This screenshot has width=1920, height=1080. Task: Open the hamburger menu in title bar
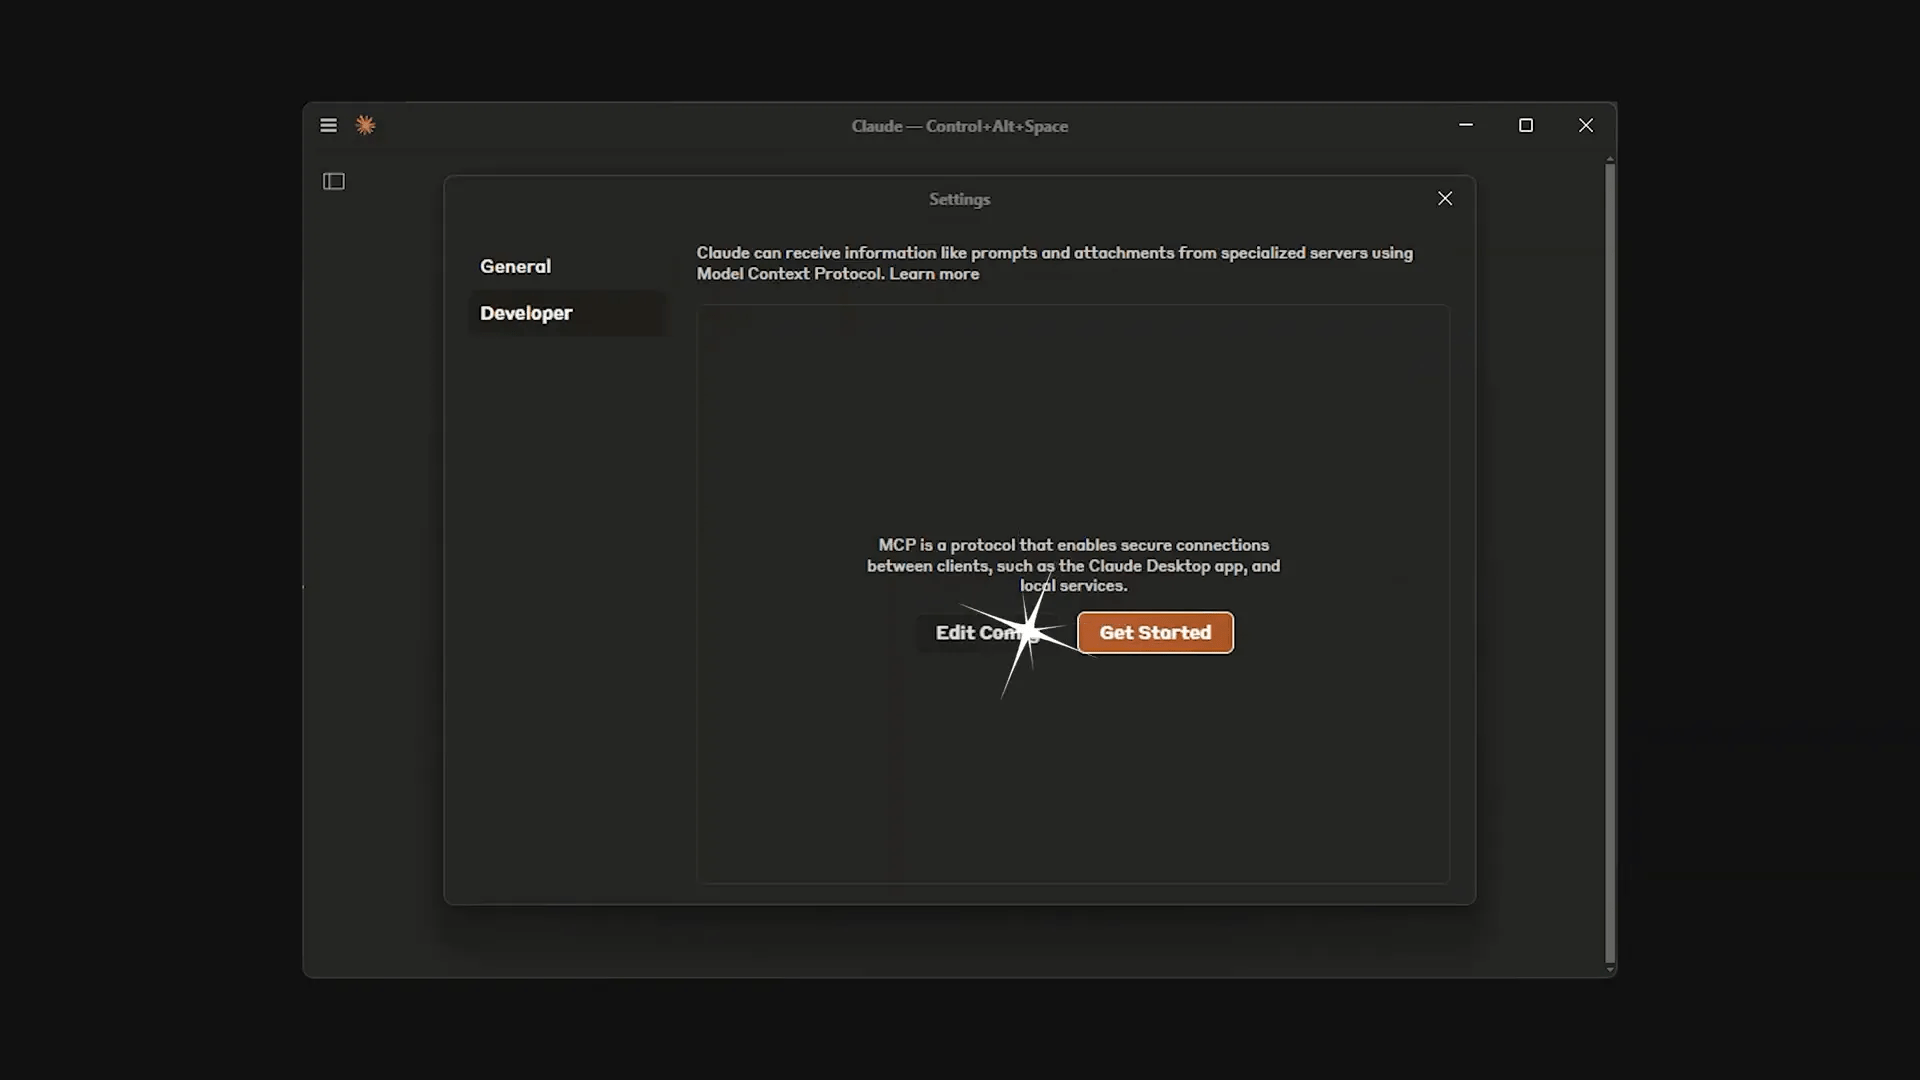(x=328, y=125)
